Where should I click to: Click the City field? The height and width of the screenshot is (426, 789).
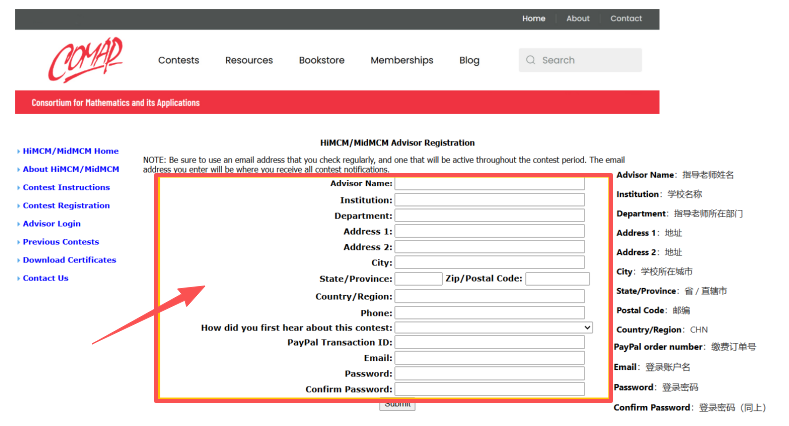click(490, 262)
